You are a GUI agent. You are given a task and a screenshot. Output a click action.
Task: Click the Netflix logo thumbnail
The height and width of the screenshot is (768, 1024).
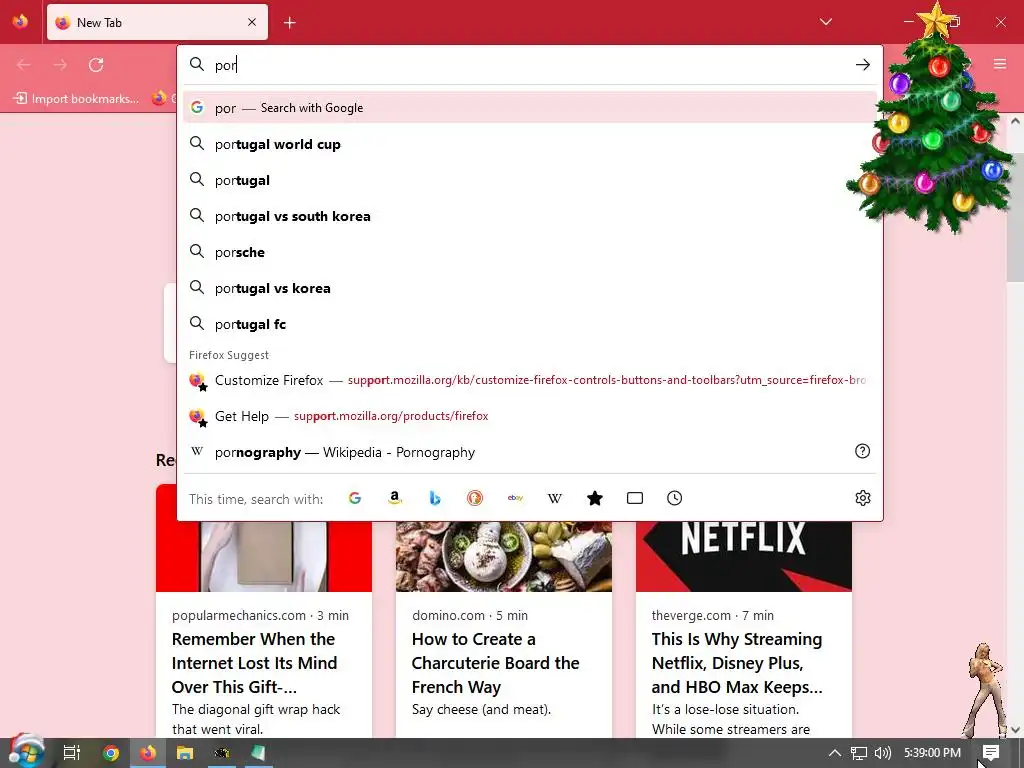tap(744, 556)
